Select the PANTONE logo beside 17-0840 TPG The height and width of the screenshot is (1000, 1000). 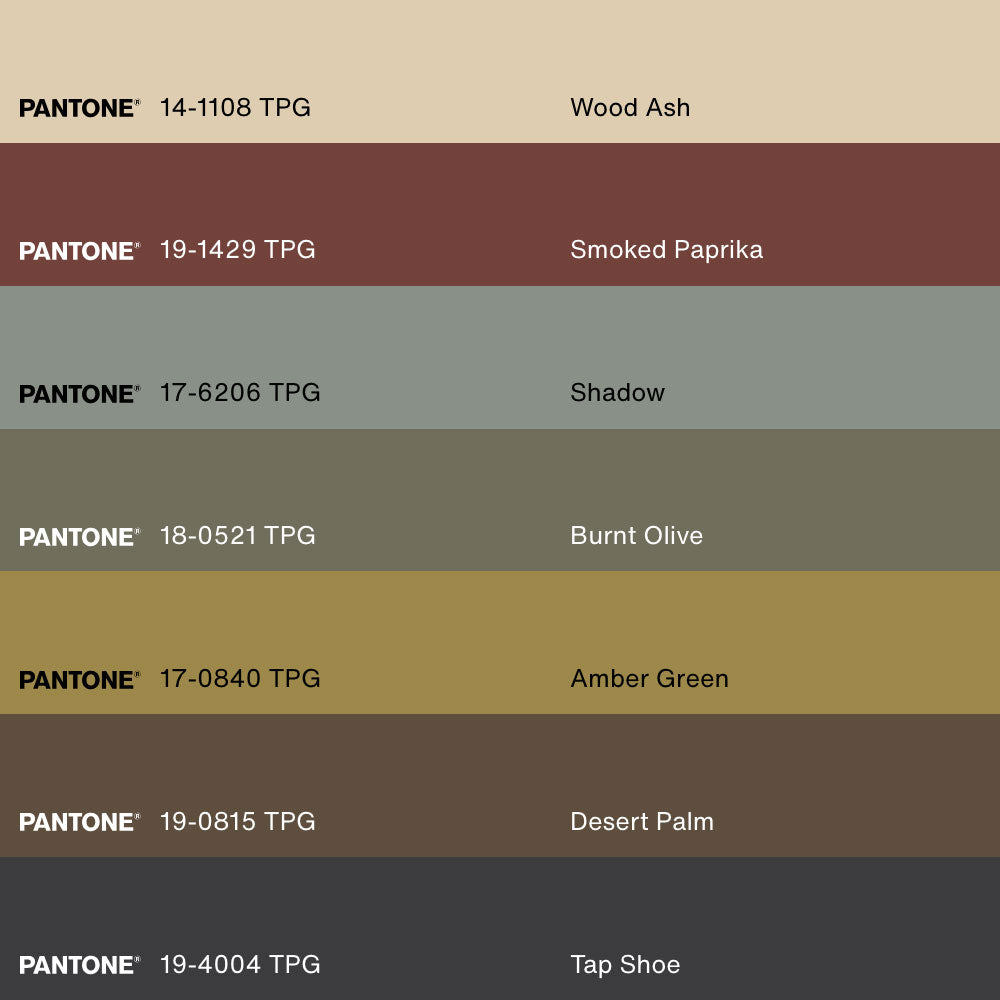(x=79, y=680)
